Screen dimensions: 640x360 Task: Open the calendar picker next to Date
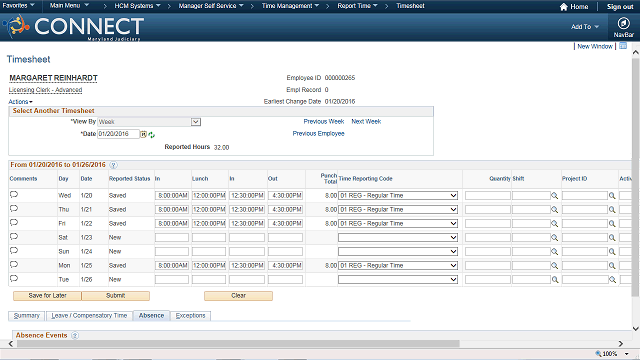point(143,134)
